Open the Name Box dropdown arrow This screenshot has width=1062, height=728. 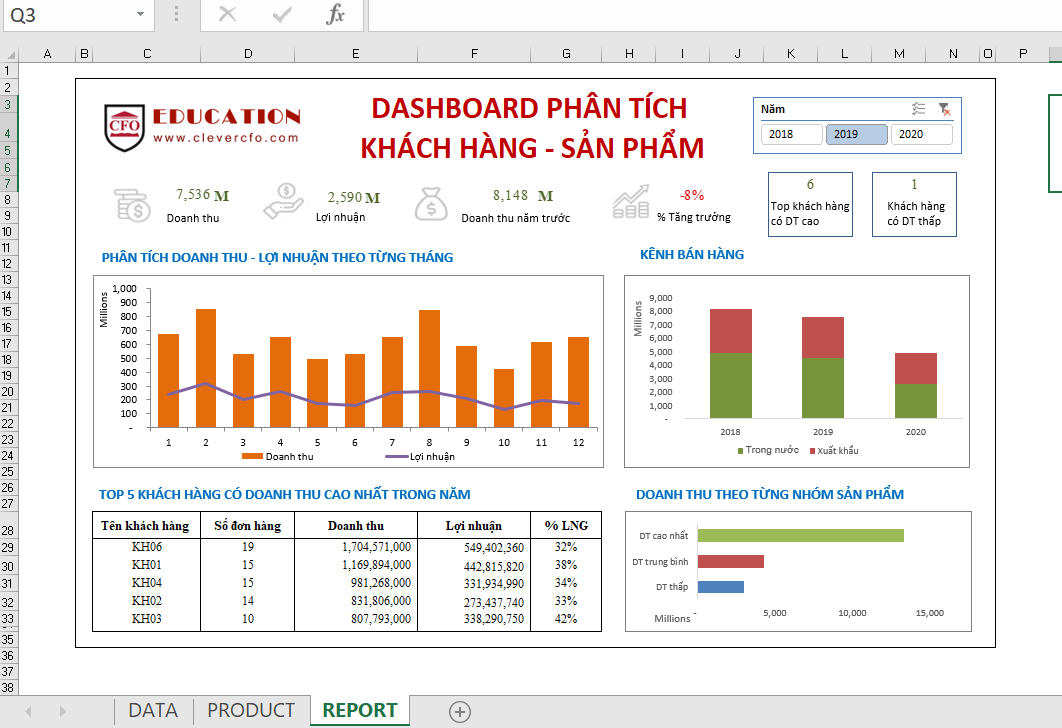pyautogui.click(x=139, y=15)
